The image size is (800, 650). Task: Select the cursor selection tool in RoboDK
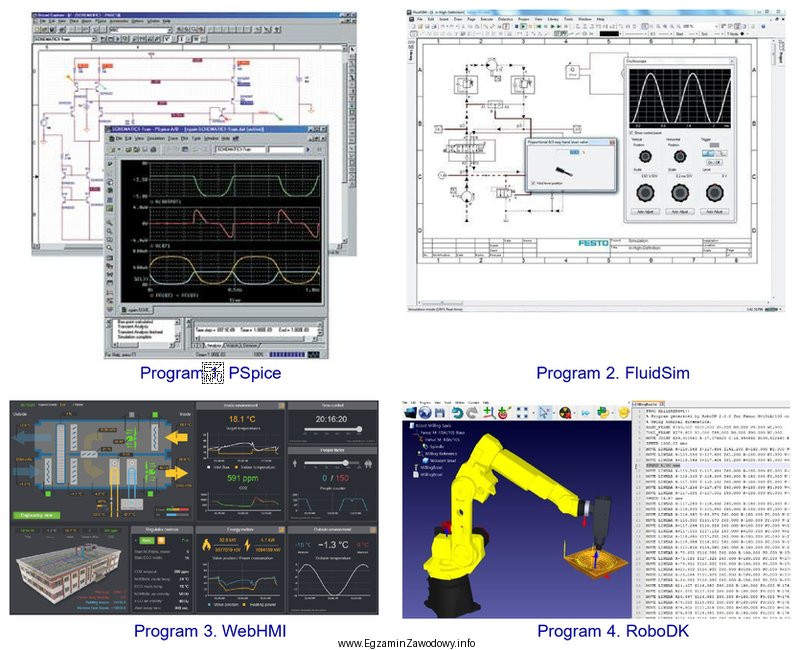(x=544, y=412)
